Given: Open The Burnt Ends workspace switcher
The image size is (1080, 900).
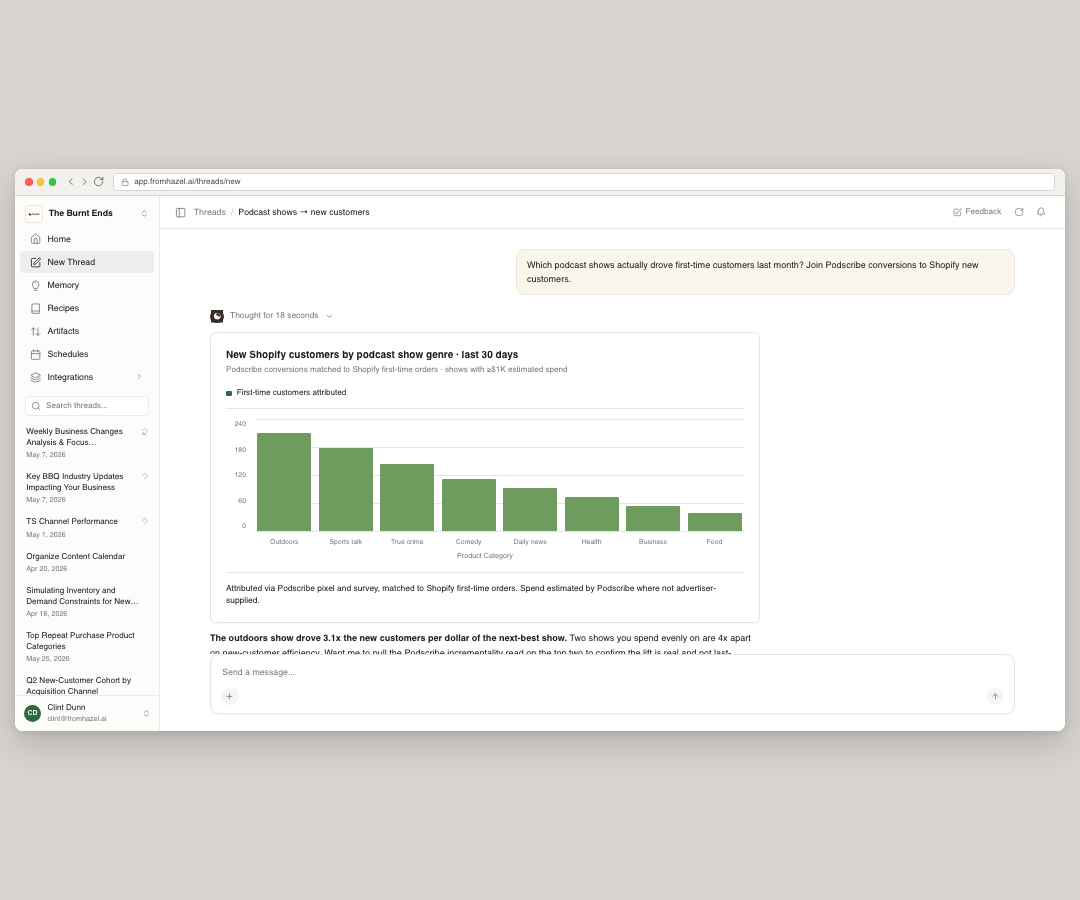Looking at the screenshot, I should (x=87, y=213).
